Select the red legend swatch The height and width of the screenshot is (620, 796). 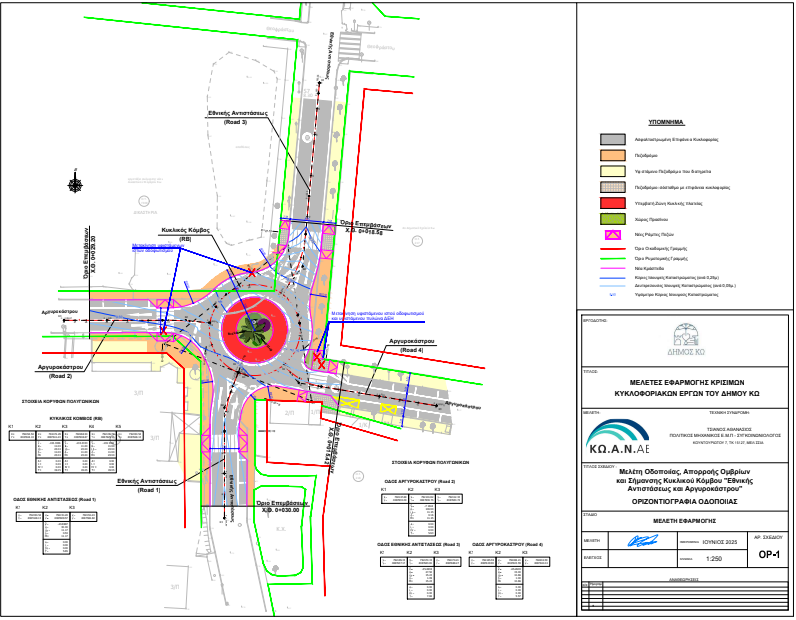(611, 202)
